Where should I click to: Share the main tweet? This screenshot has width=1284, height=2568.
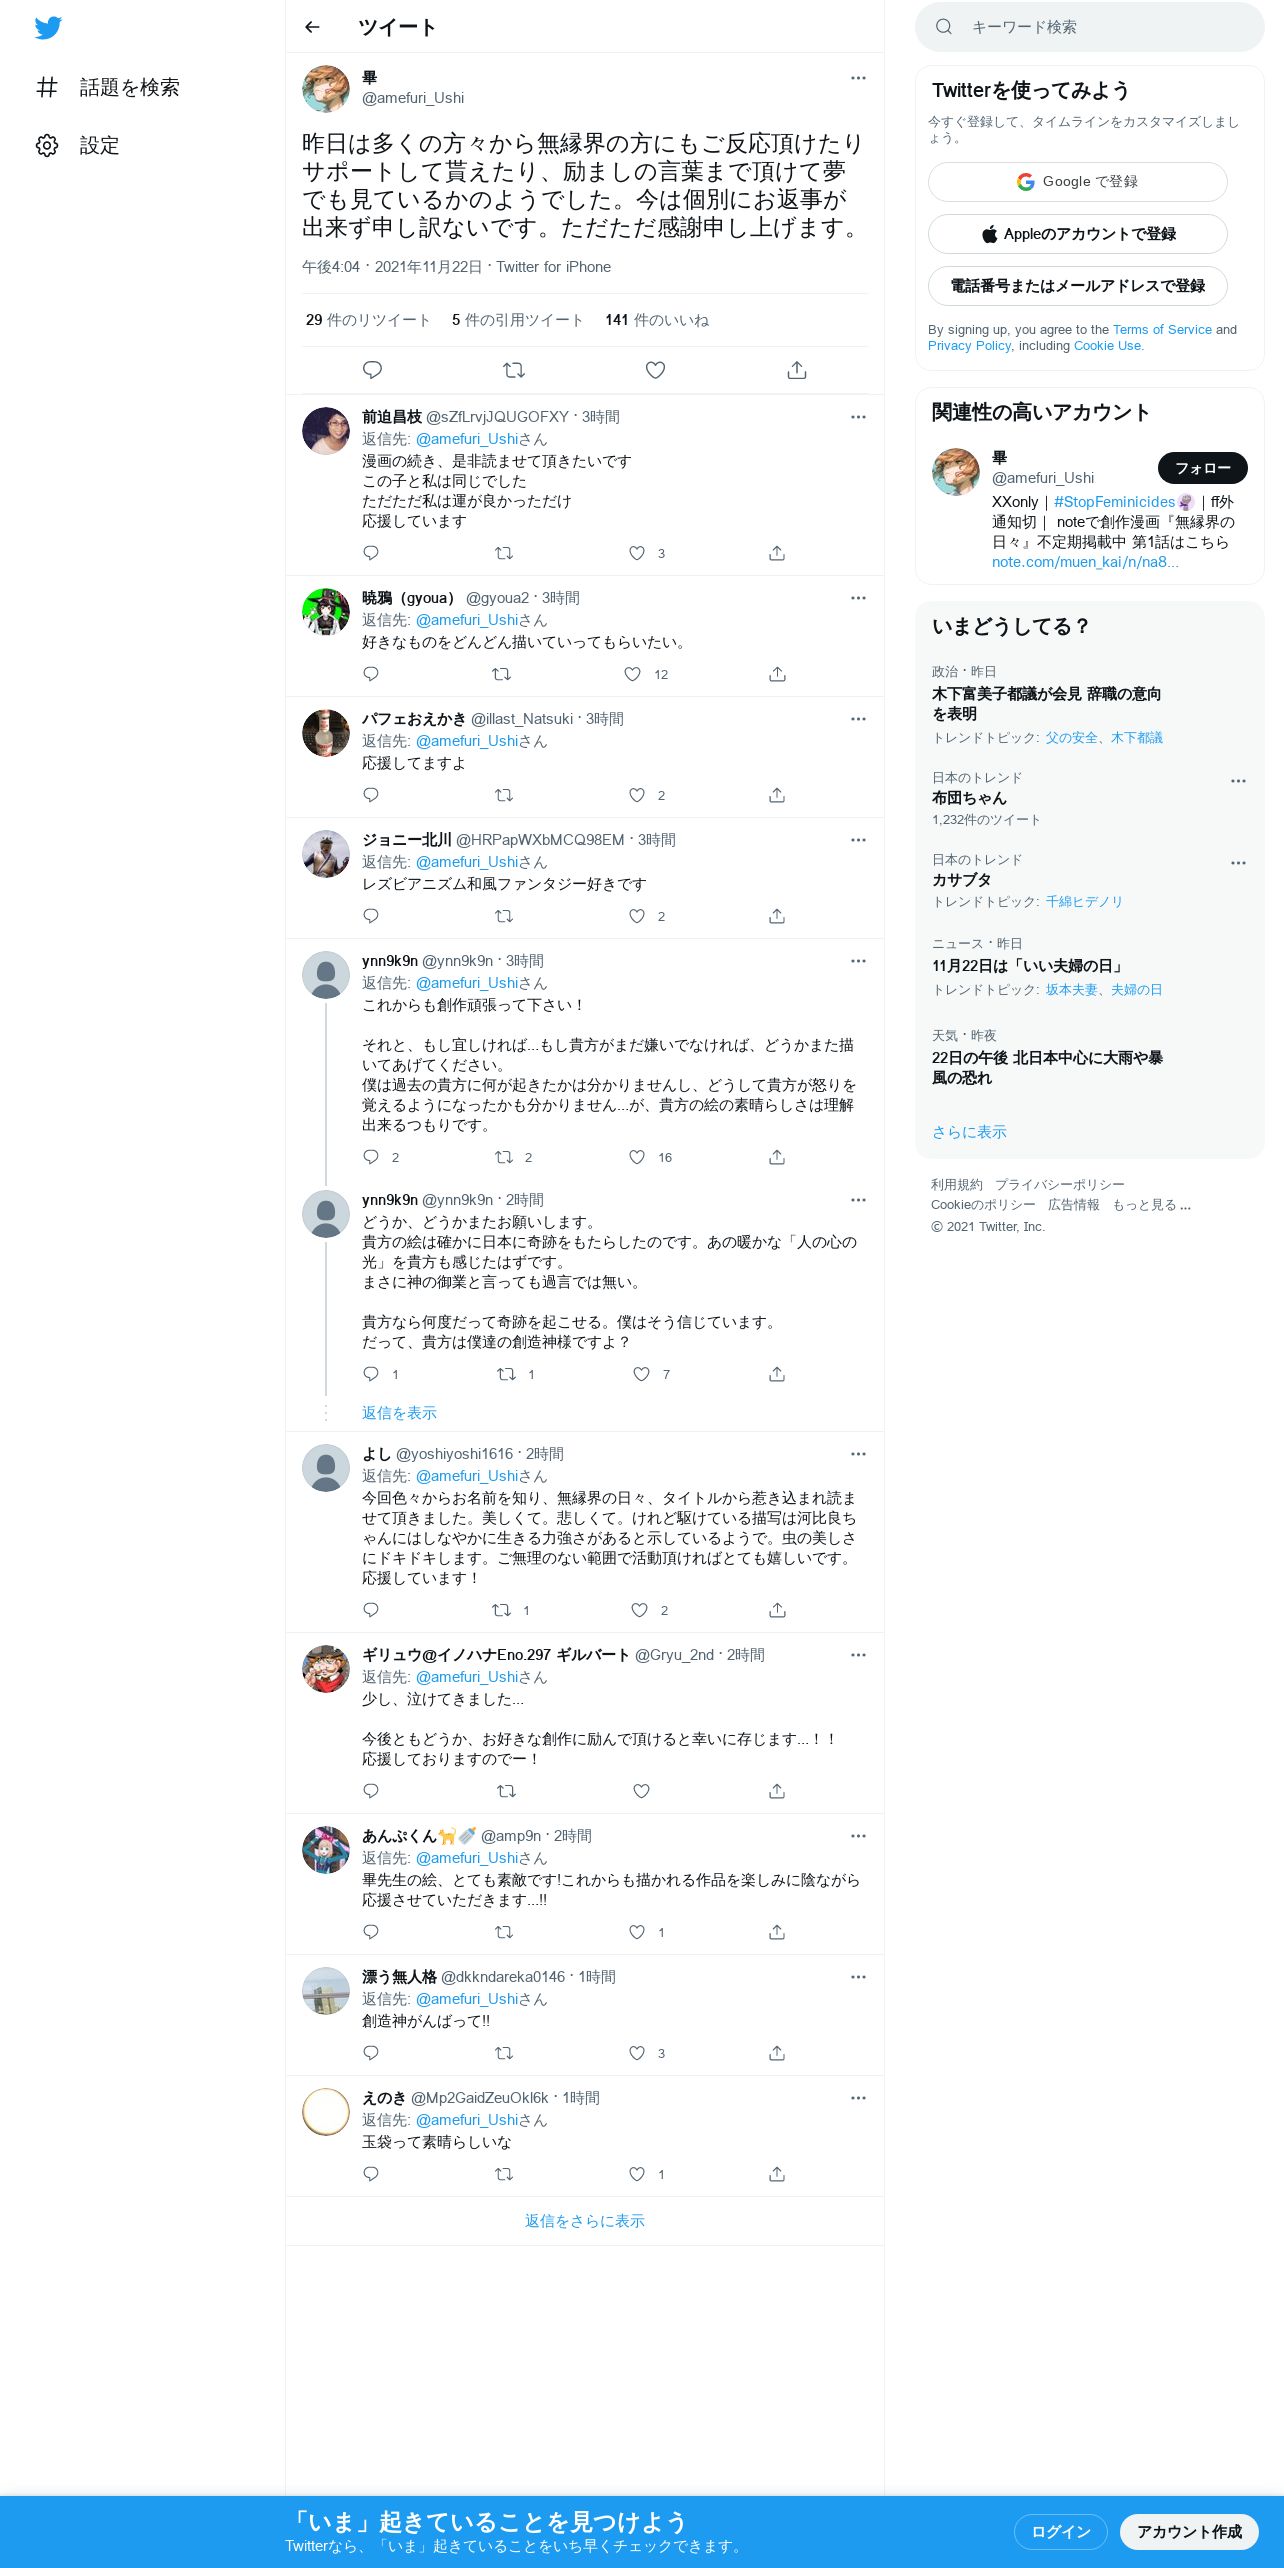pyautogui.click(x=797, y=370)
